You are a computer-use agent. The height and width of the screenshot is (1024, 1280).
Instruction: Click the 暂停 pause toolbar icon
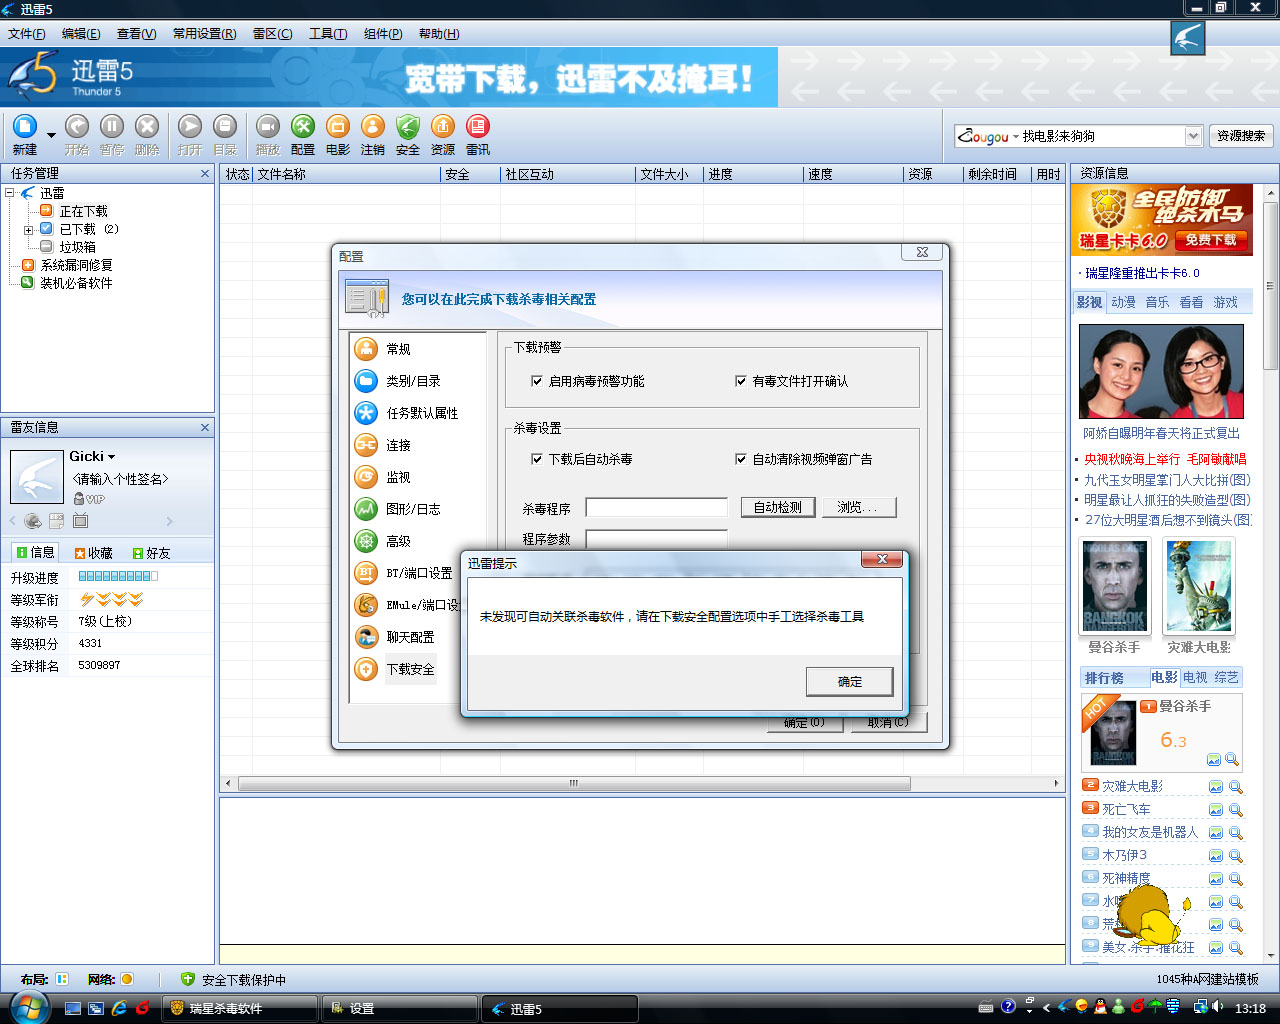coord(112,126)
